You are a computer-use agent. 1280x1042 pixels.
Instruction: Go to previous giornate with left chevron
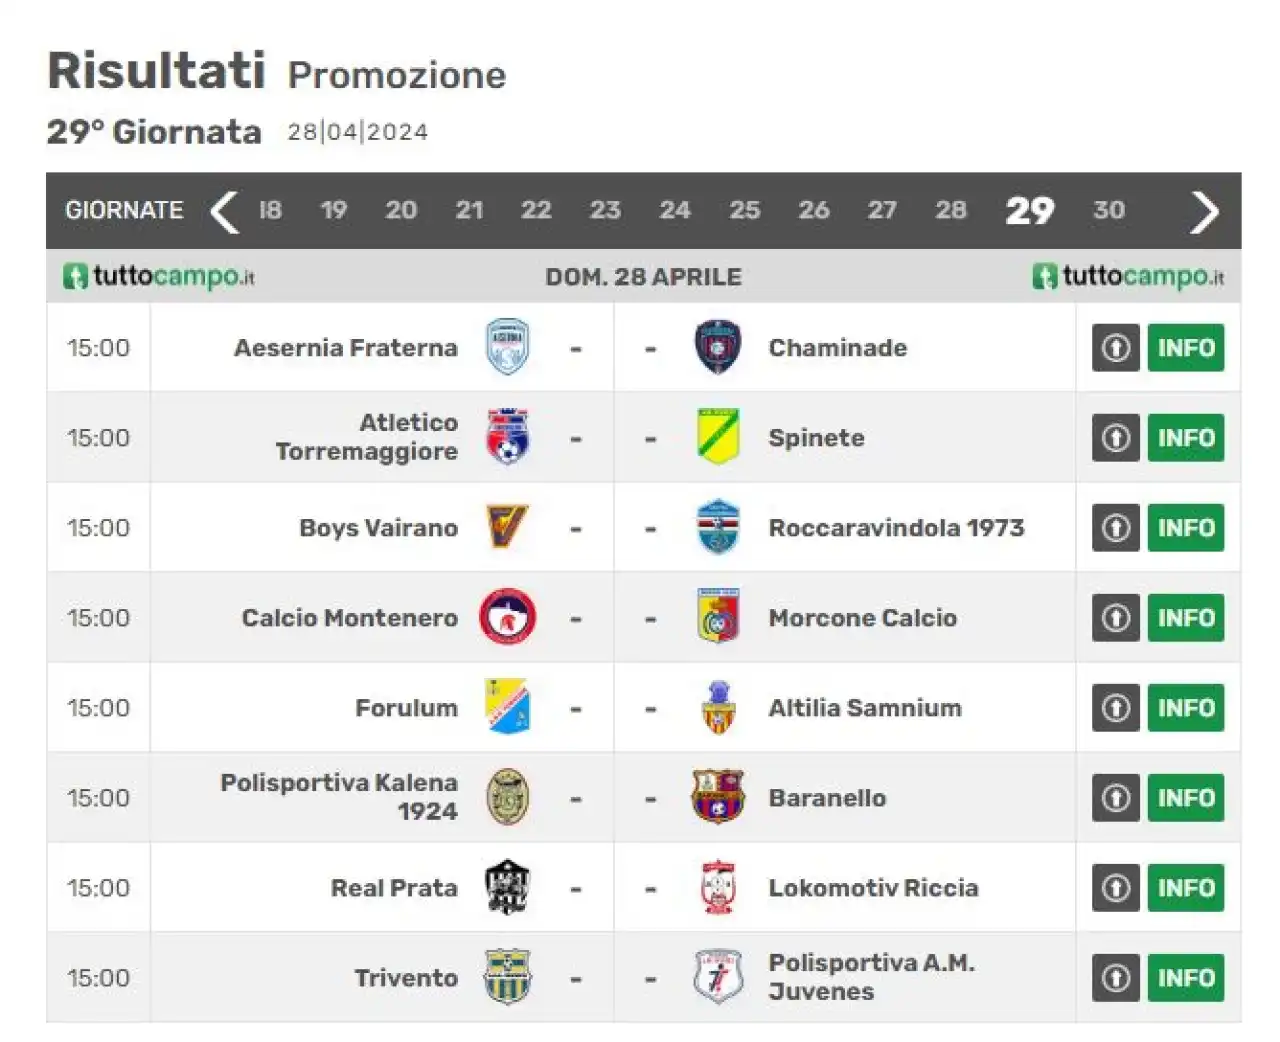(x=224, y=211)
